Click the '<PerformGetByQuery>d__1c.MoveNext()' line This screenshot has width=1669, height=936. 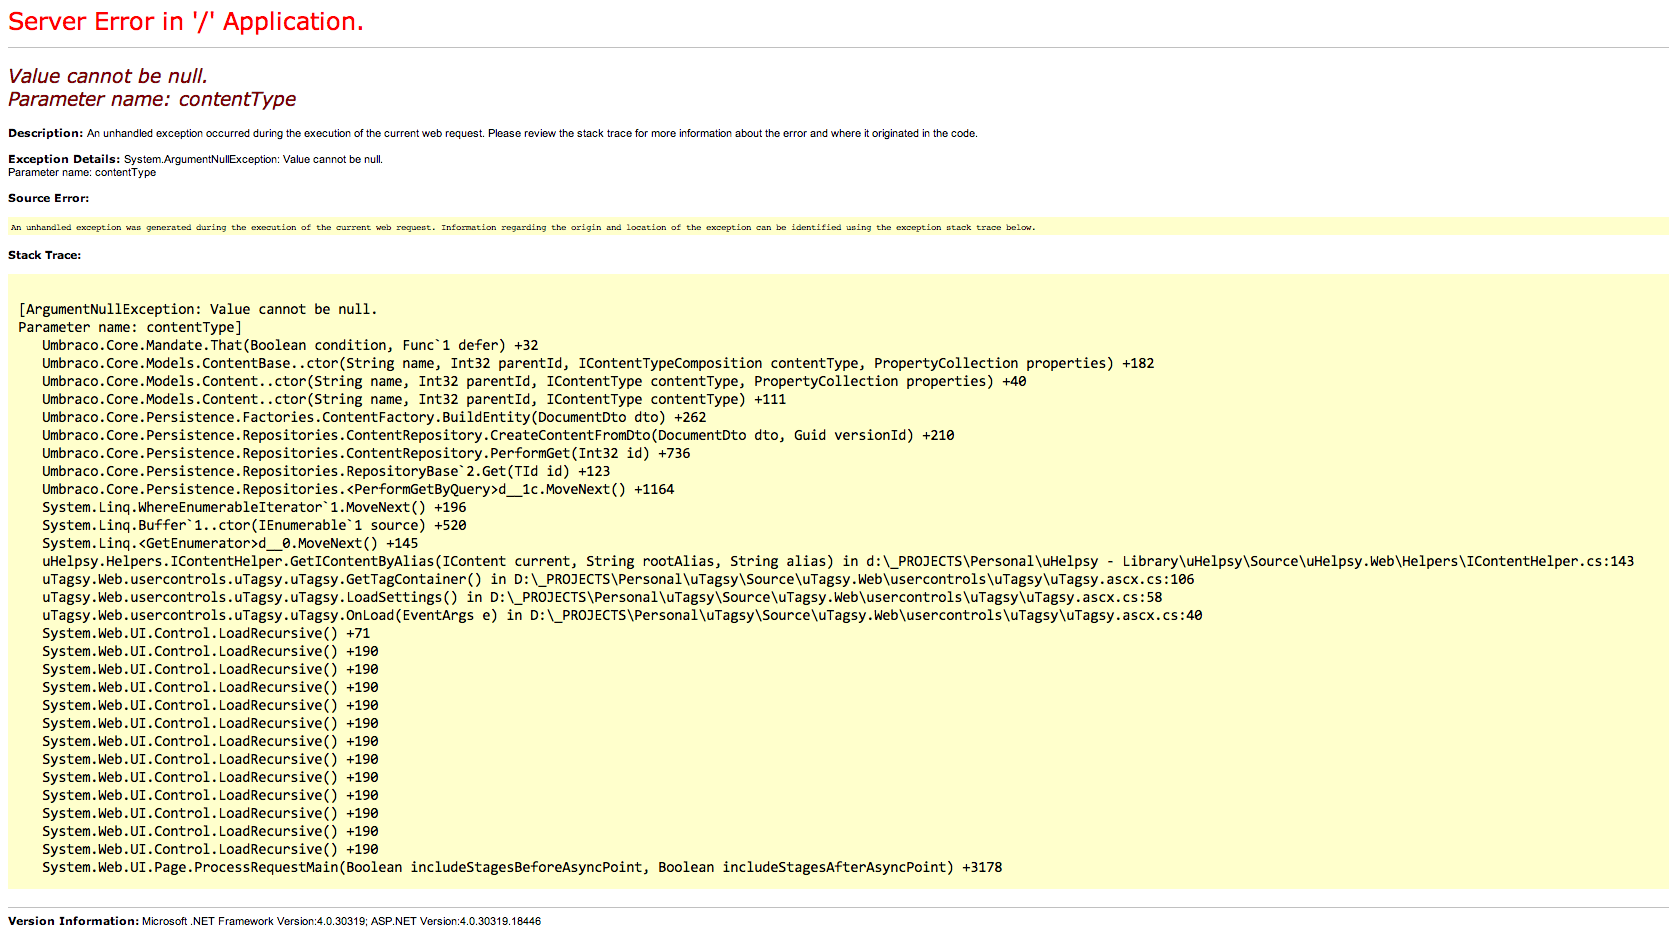tap(358, 489)
